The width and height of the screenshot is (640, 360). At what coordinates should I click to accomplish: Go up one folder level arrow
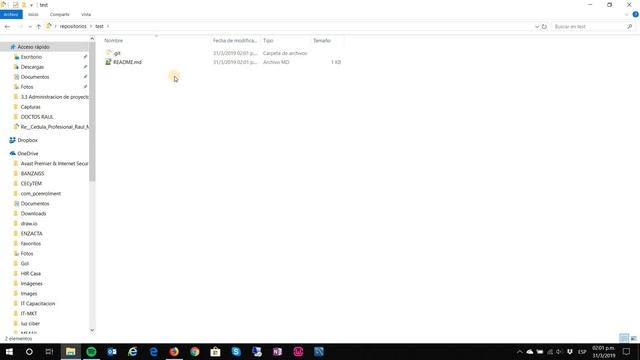(38, 27)
